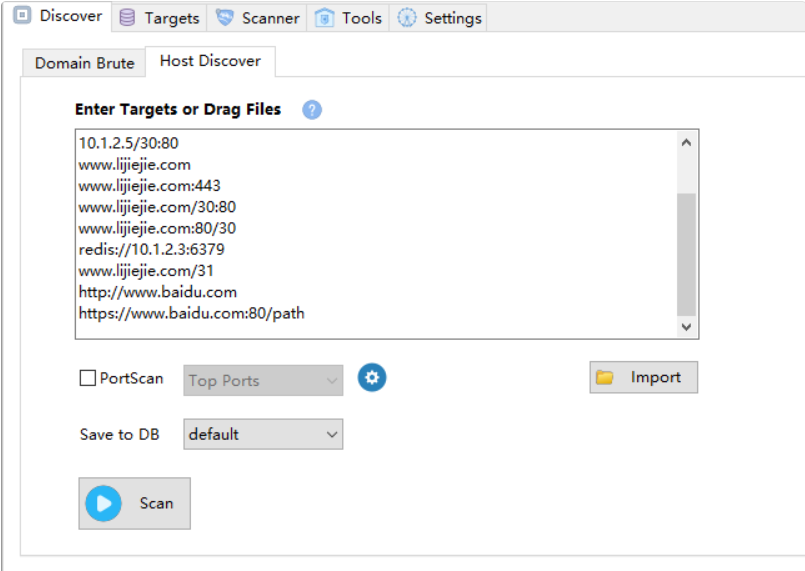Click the line https://www.baidu.com:80/path
The image size is (805, 571).
(191, 313)
